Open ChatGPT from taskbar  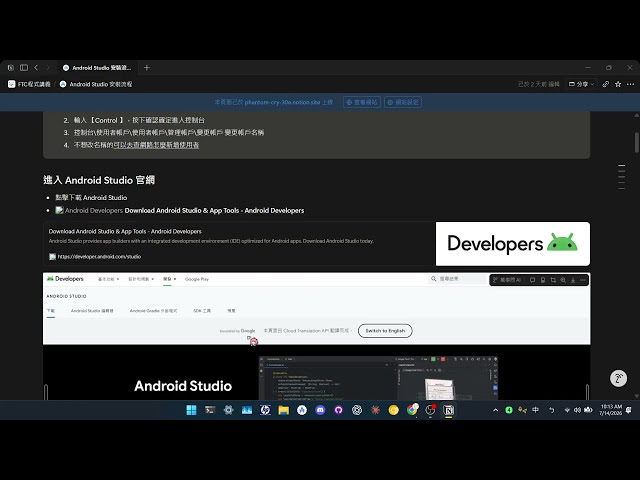pos(357,410)
